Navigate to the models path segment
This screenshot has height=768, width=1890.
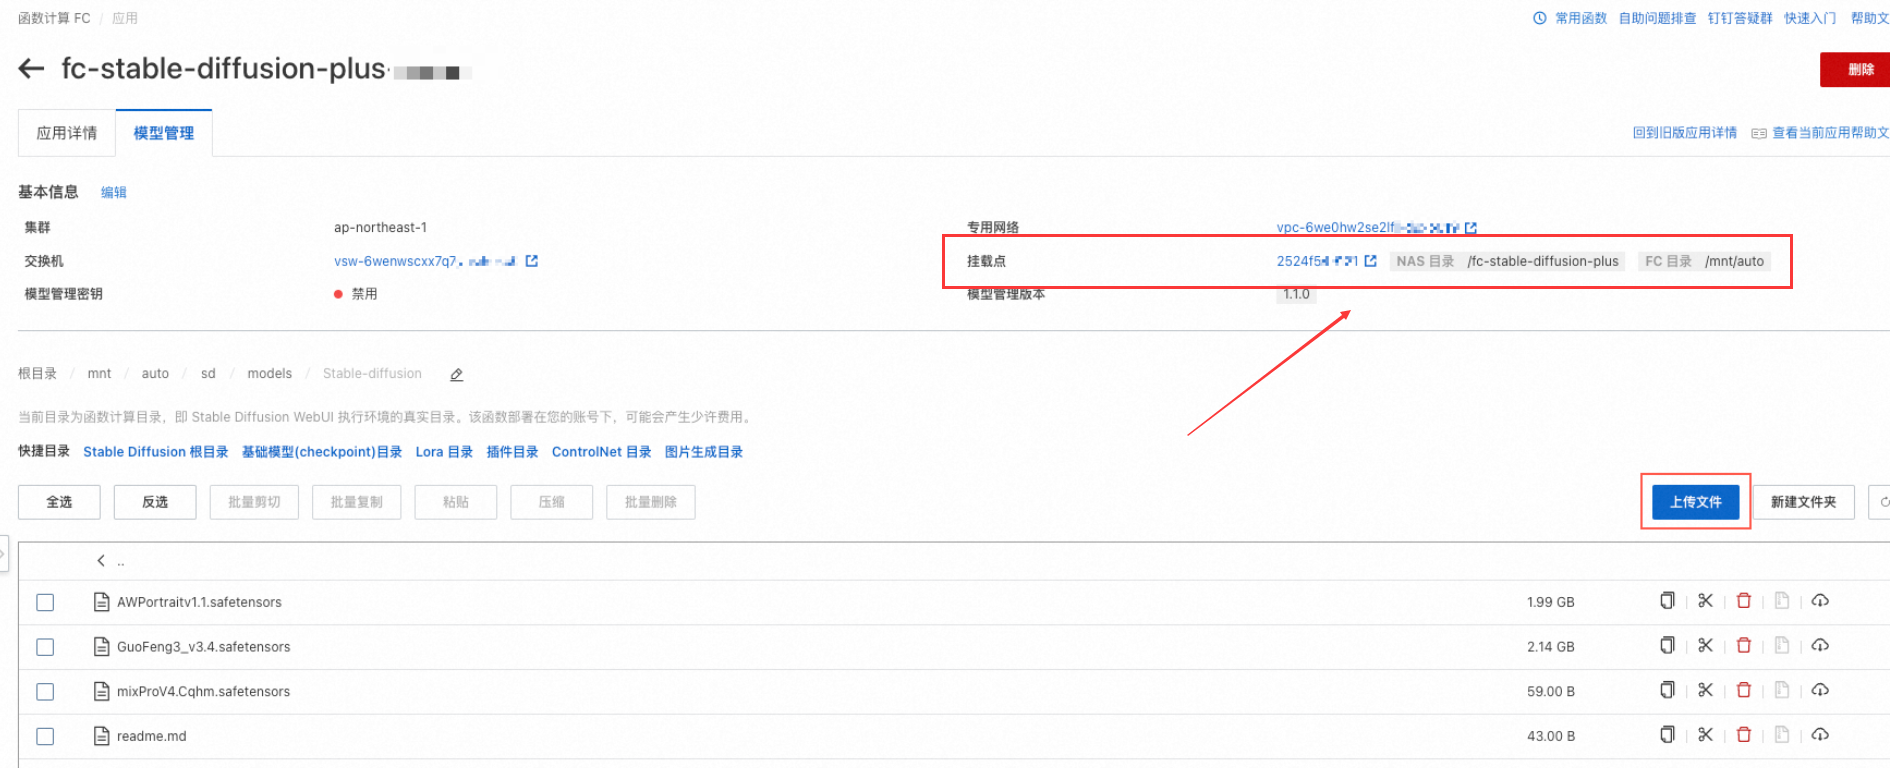(x=270, y=373)
